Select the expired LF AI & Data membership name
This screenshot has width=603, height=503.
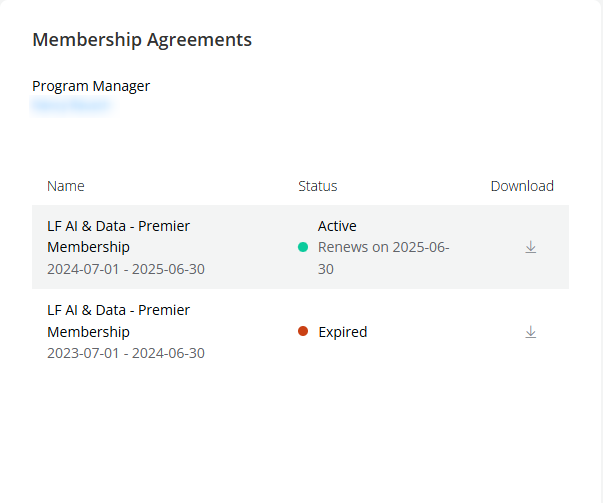click(x=118, y=321)
